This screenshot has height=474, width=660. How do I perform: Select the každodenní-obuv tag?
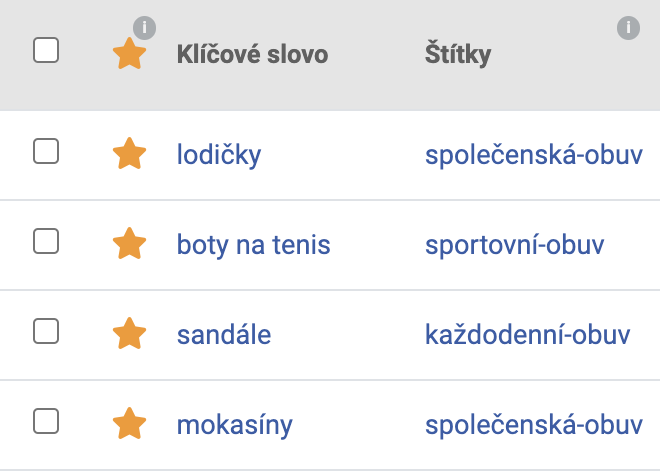pos(527,335)
